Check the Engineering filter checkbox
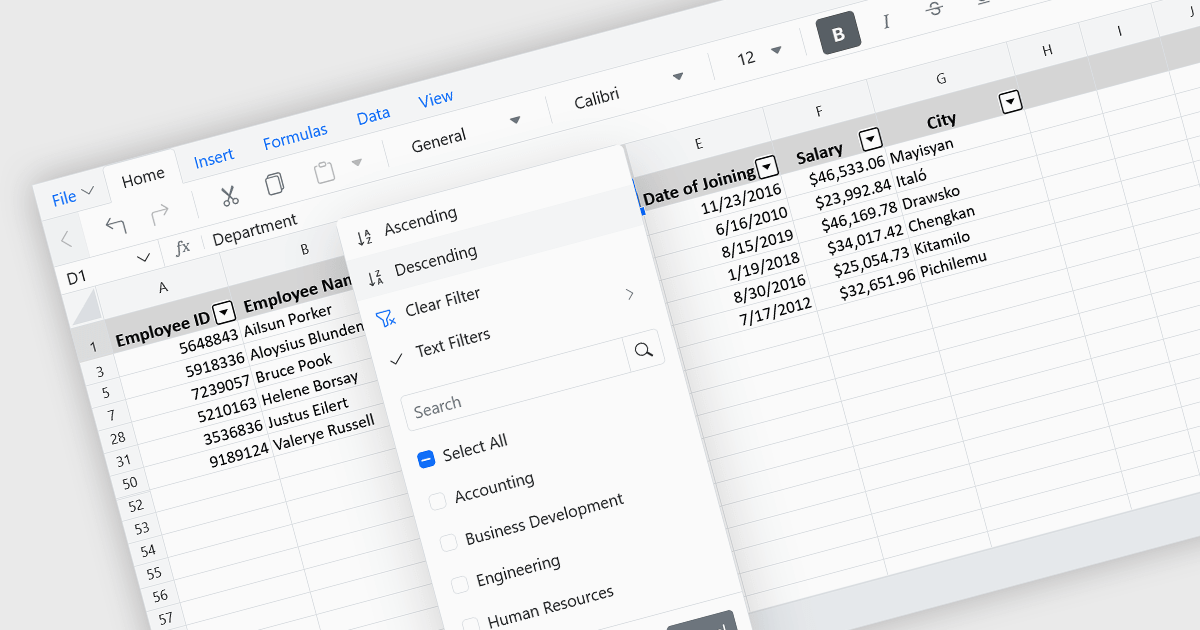This screenshot has height=630, width=1200. (x=459, y=584)
